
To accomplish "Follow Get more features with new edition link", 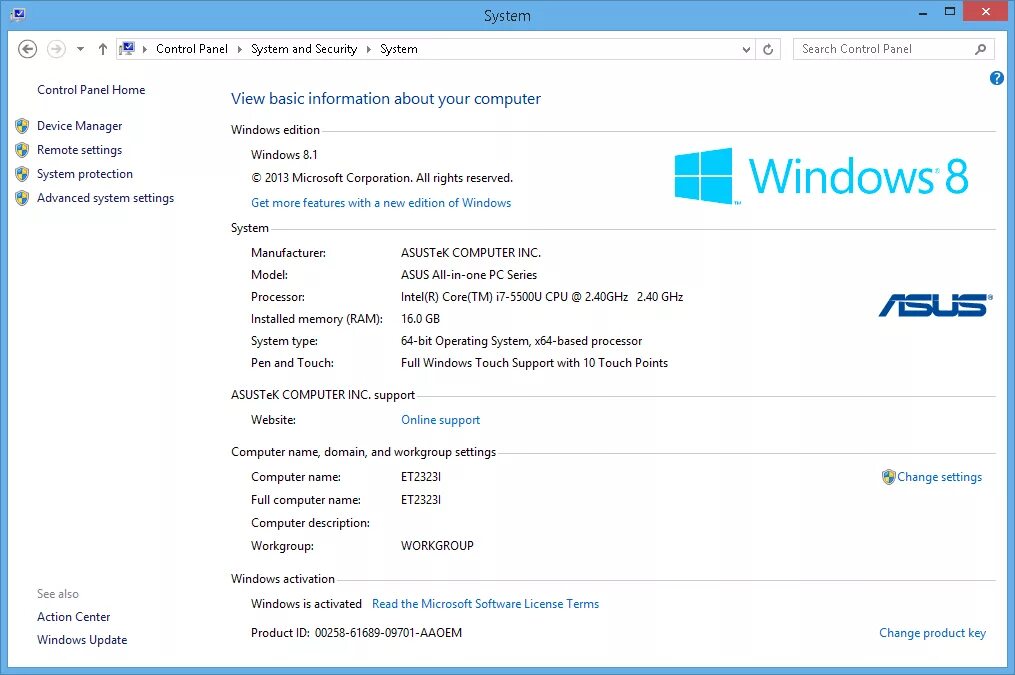I will point(381,203).
